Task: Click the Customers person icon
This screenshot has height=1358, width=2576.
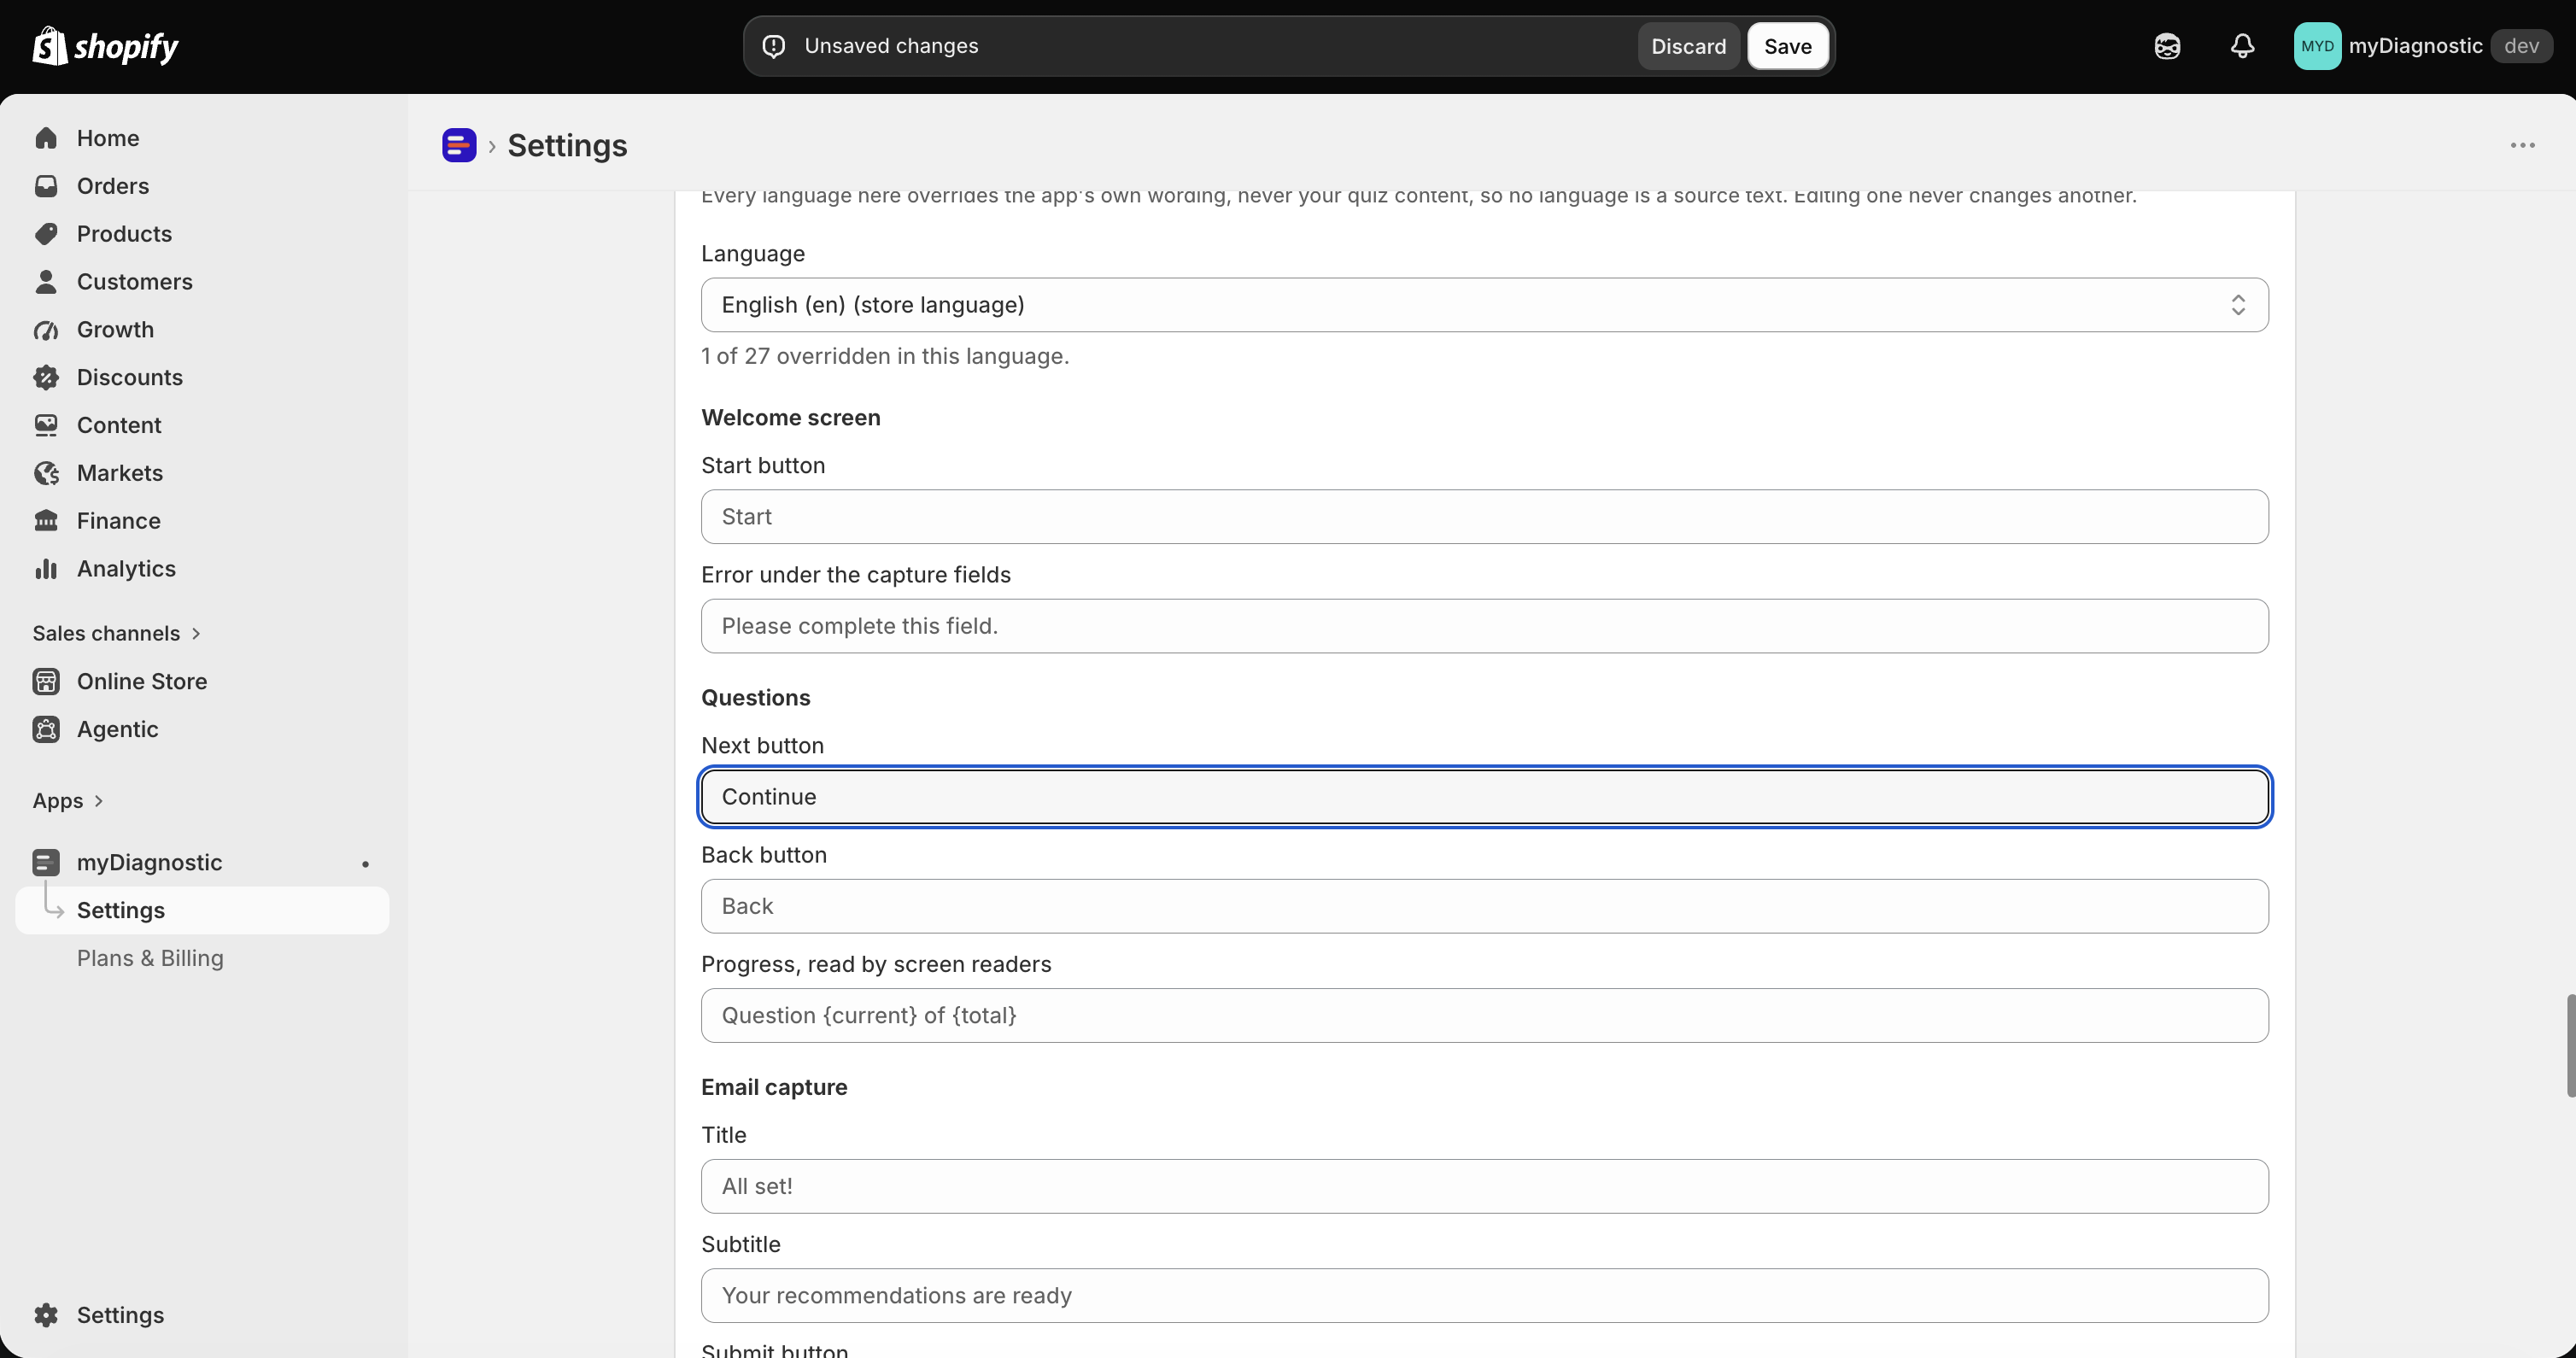Action: coord(46,282)
